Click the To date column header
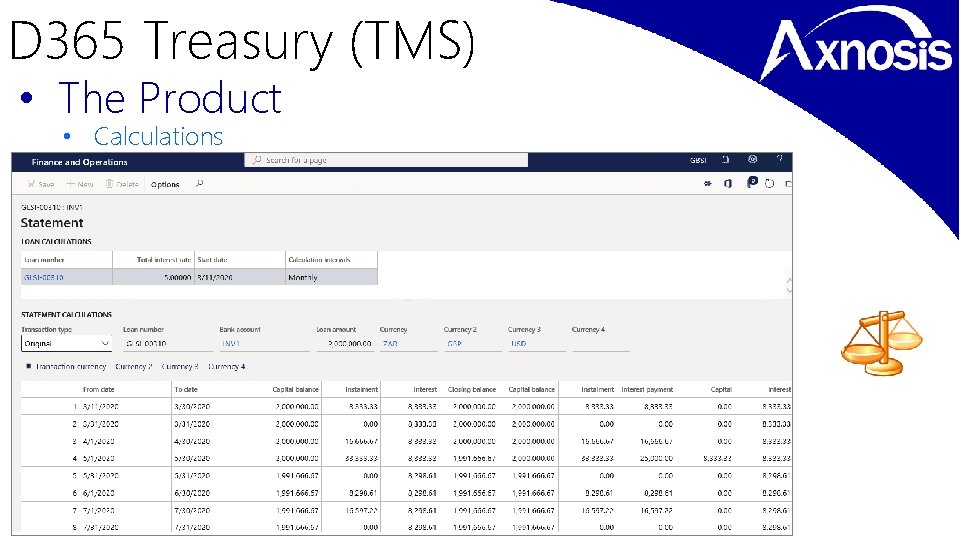The image size is (960, 540). (186, 389)
